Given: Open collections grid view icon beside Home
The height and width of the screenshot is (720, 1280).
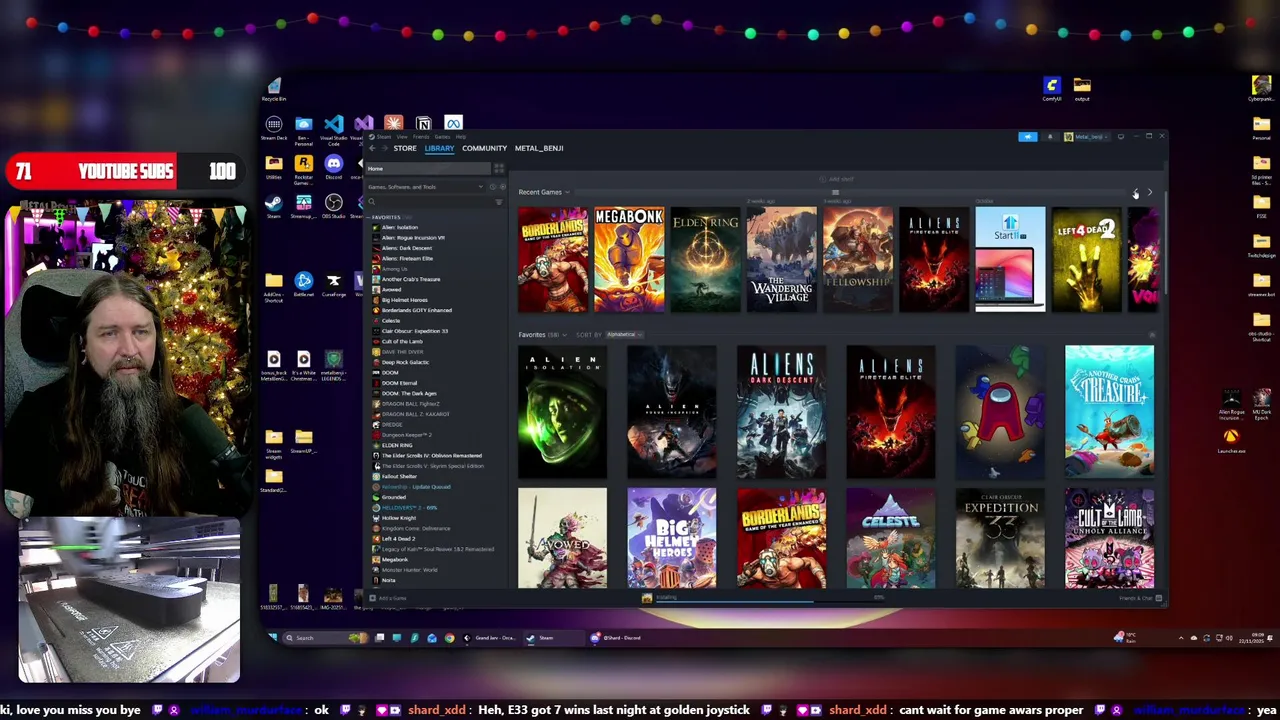Looking at the screenshot, I should 499,169.
